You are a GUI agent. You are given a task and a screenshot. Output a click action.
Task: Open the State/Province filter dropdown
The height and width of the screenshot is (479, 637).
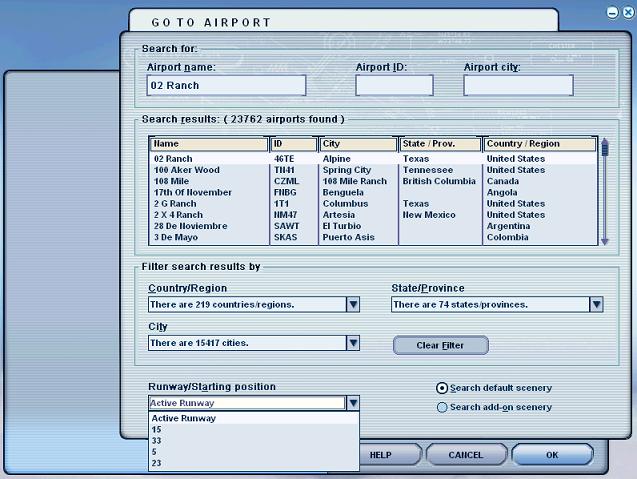tap(596, 305)
